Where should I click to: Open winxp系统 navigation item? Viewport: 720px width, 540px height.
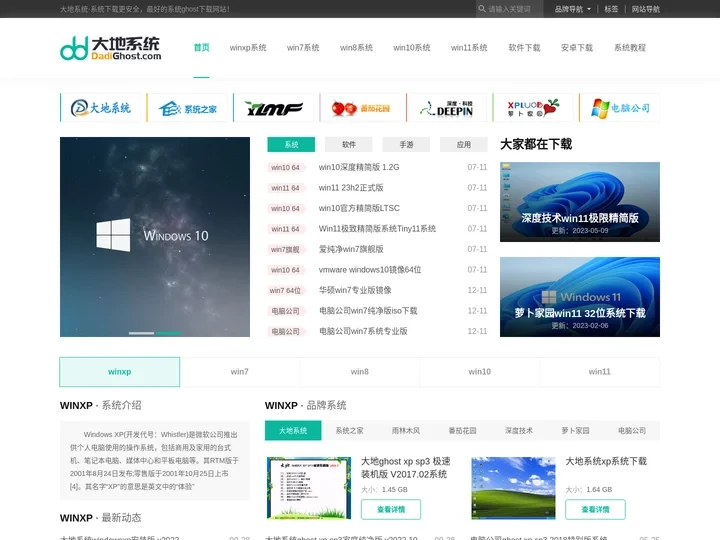pyautogui.click(x=248, y=47)
